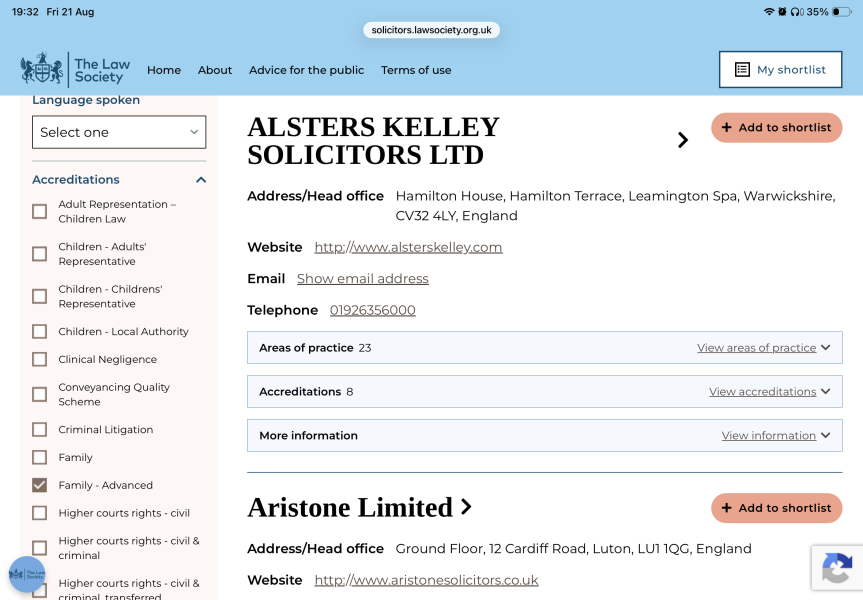Click the Language spoken heading
The width and height of the screenshot is (863, 600).
pos(86,100)
